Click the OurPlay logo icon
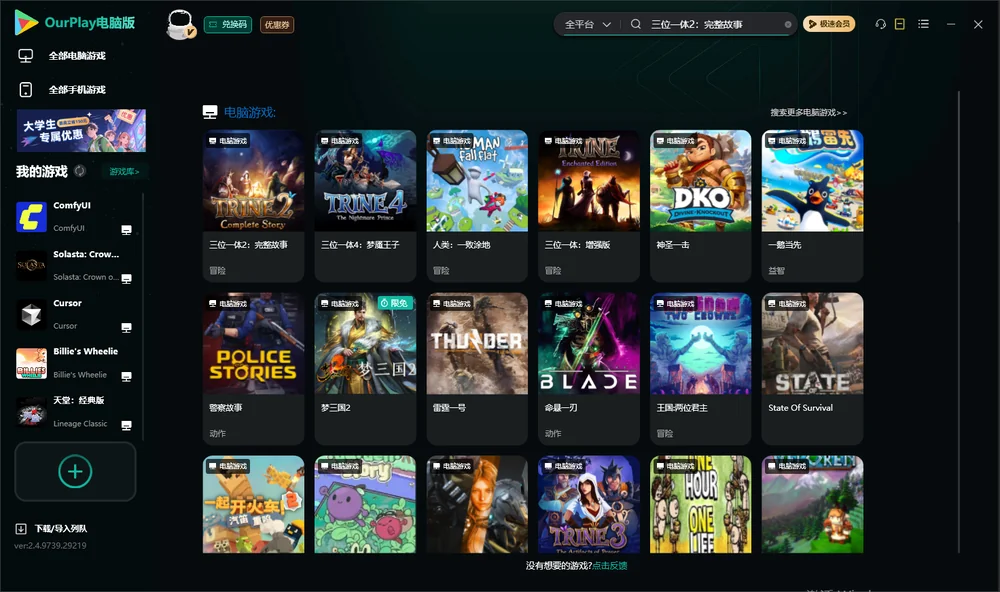 [x=26, y=22]
